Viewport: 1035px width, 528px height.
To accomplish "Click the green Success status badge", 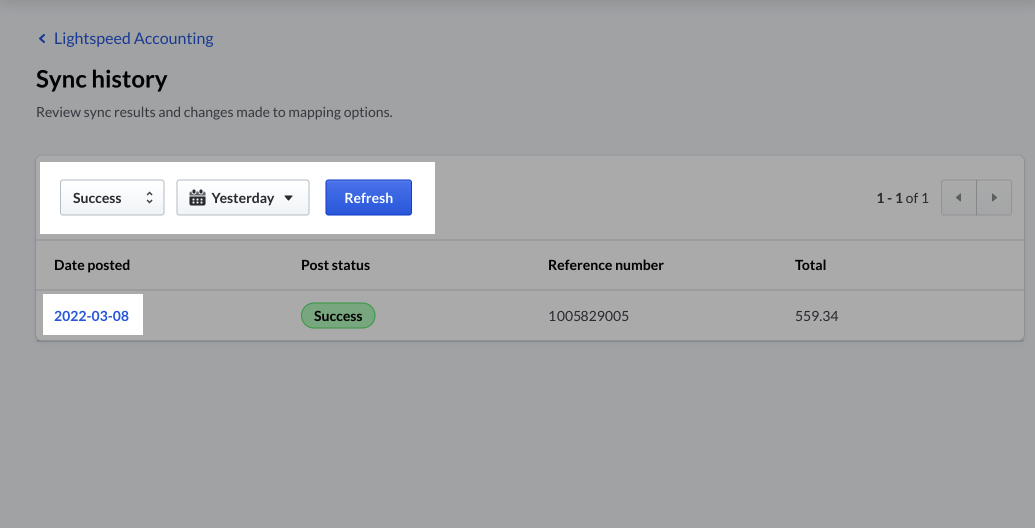I will pyautogui.click(x=338, y=316).
